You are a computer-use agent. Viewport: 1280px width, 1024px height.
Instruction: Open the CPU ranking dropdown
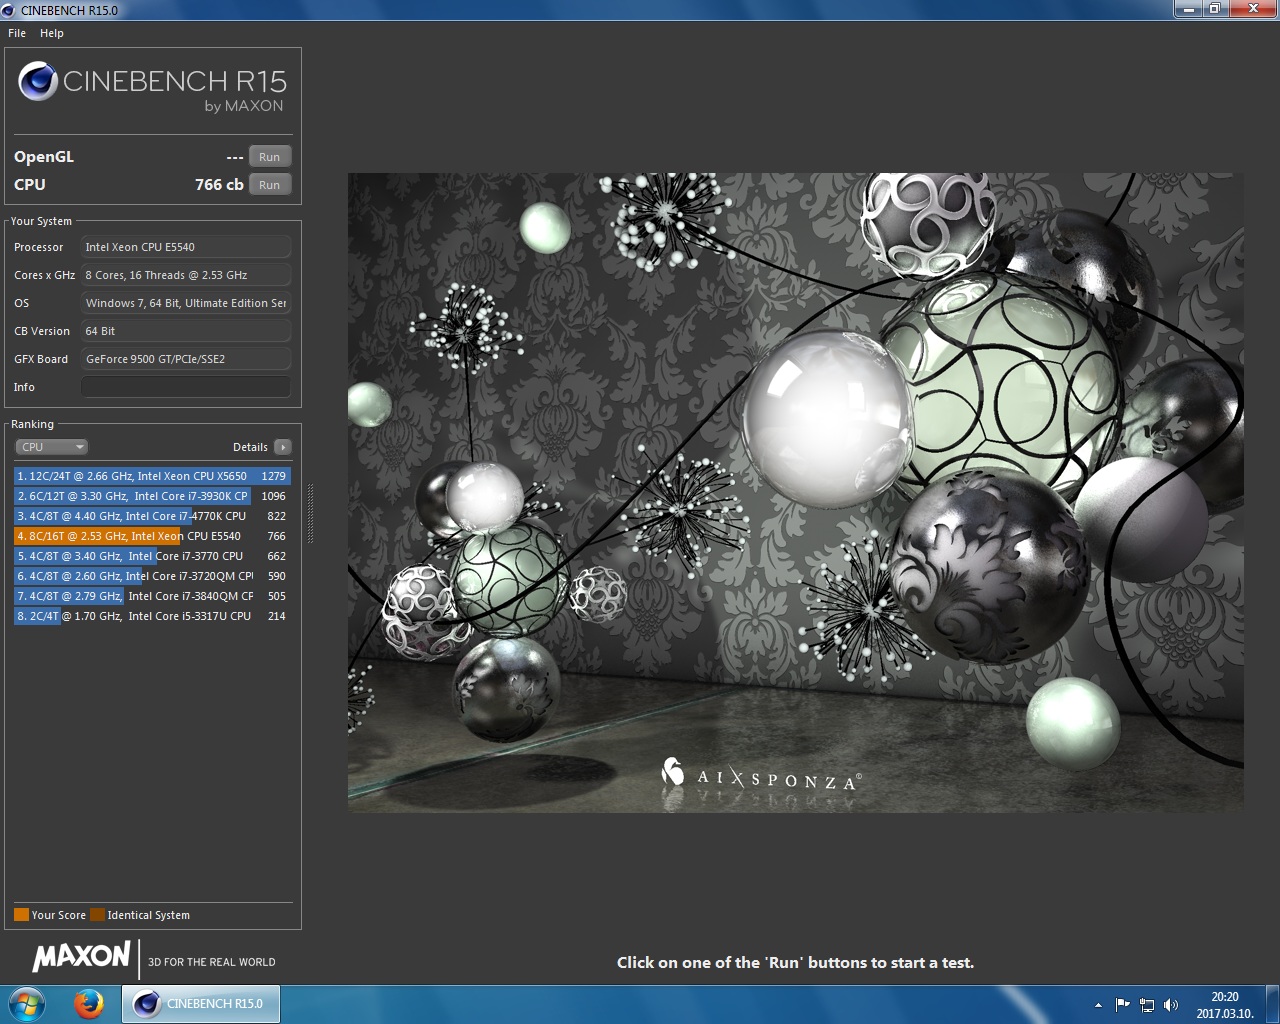(x=51, y=447)
